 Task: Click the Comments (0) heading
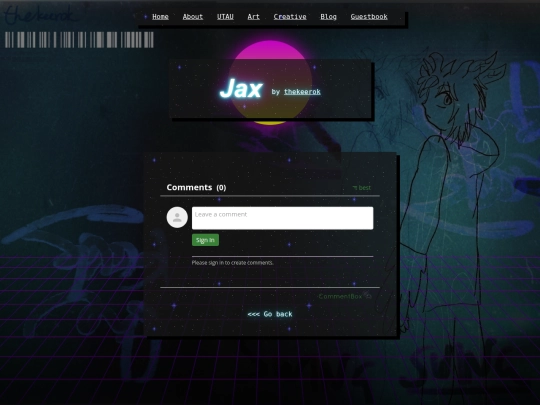pos(196,187)
